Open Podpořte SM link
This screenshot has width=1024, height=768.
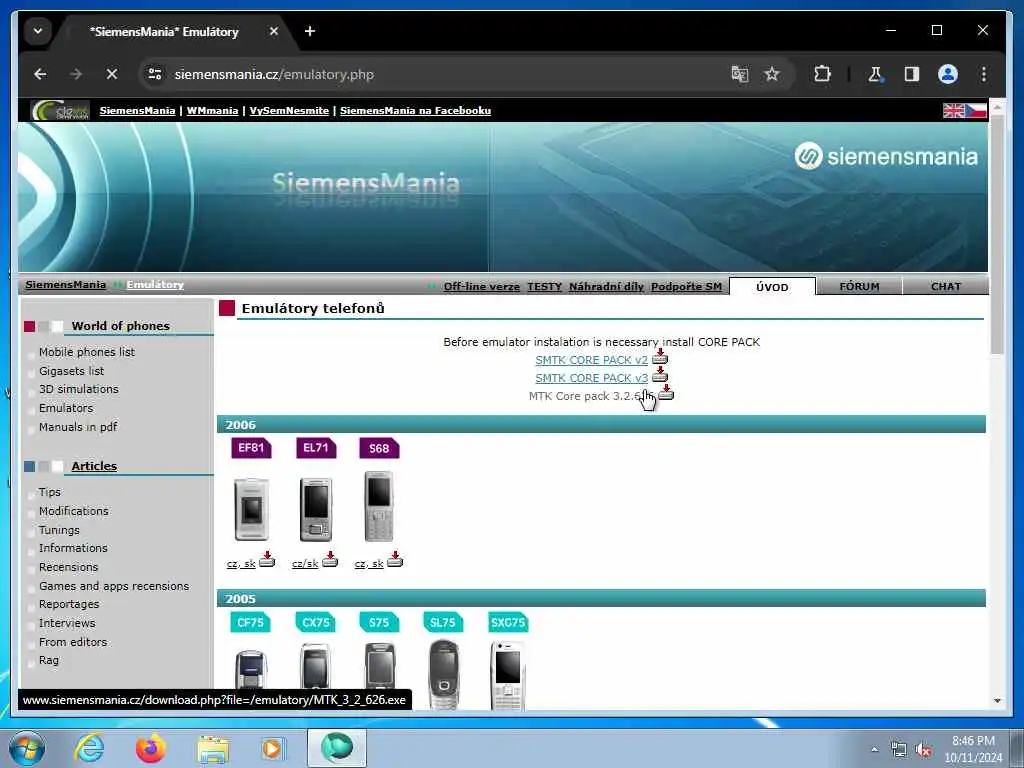point(686,287)
